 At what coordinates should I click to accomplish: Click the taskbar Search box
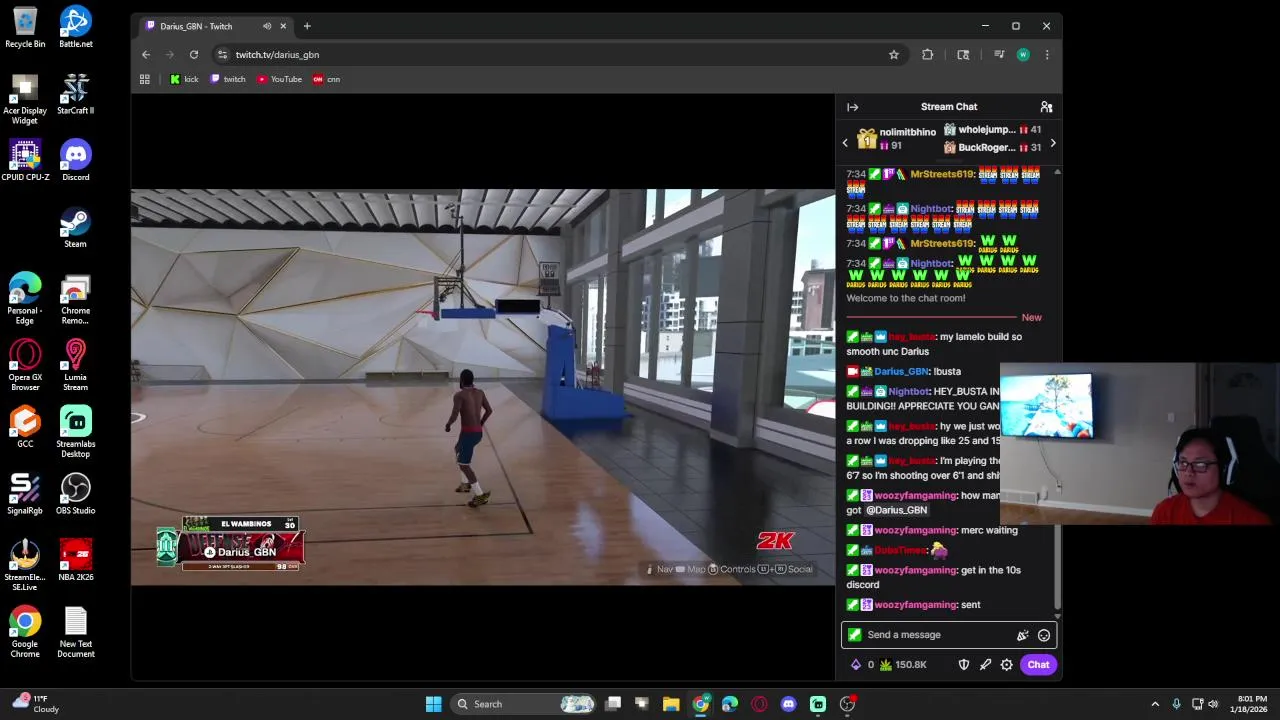(525, 704)
